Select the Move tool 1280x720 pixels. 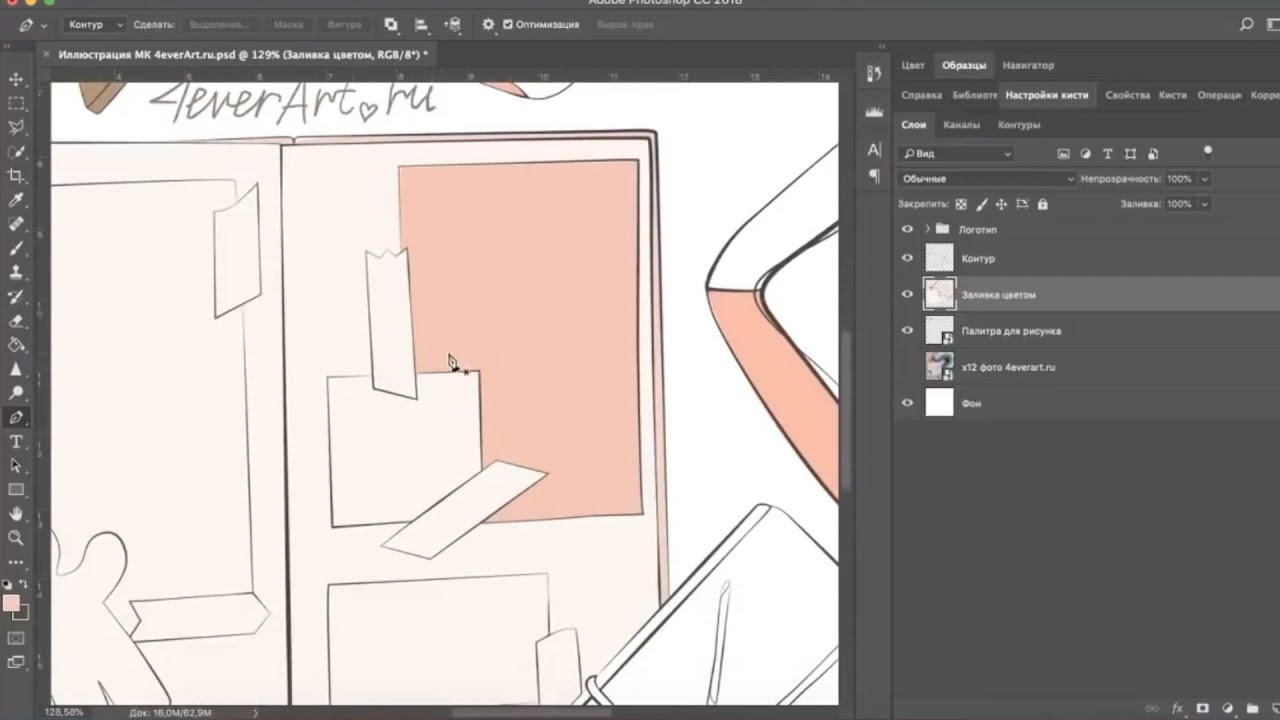click(x=16, y=79)
